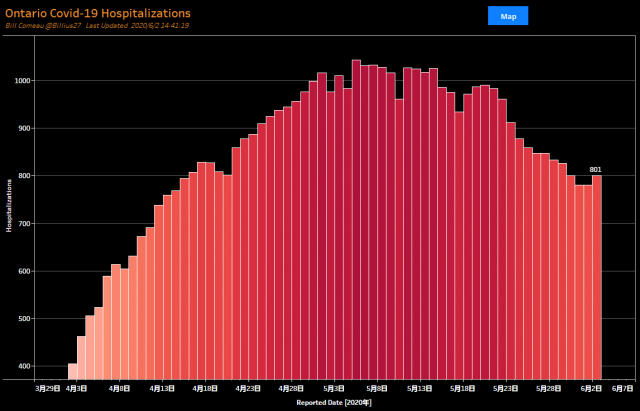Screen dimensions: 640x411
Task: Click the 5月3日 date axis label
Action: point(333,389)
